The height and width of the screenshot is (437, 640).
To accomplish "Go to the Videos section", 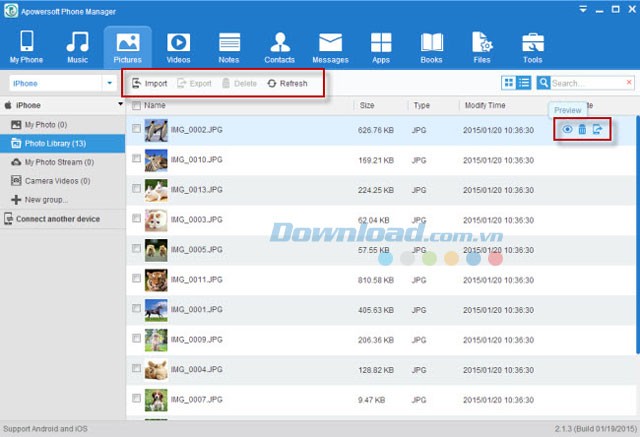I will pyautogui.click(x=178, y=47).
